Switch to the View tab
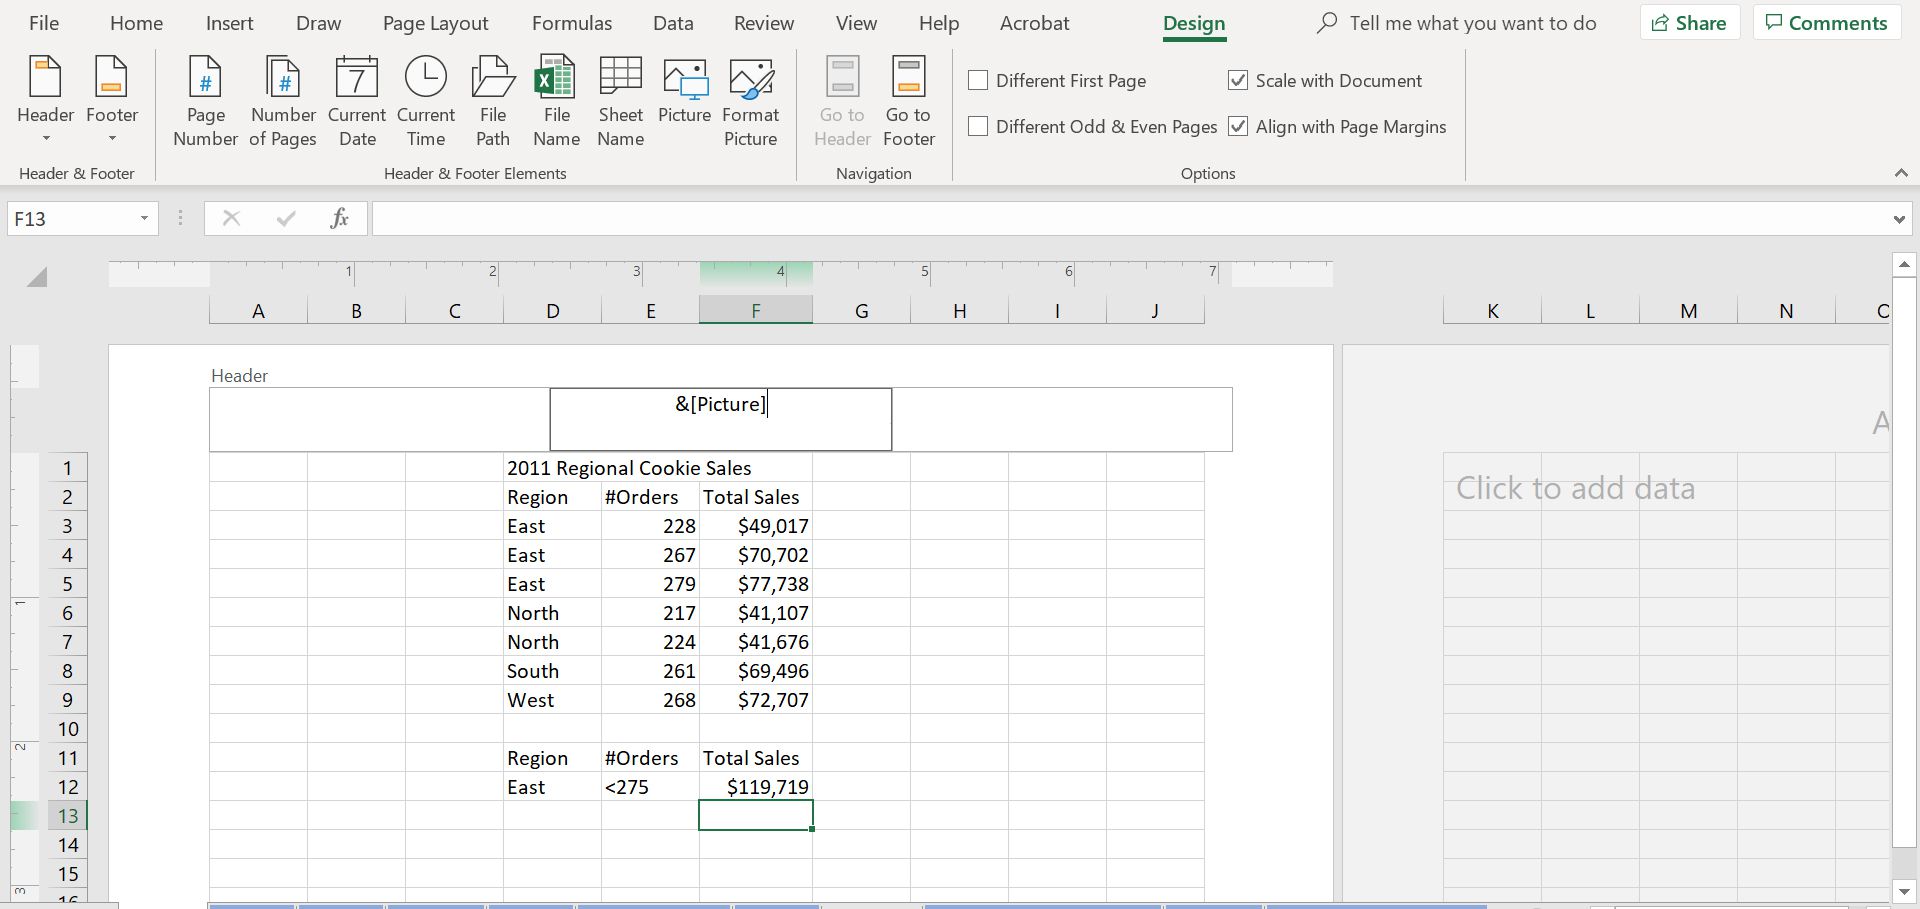This screenshot has height=909, width=1920. (x=856, y=23)
